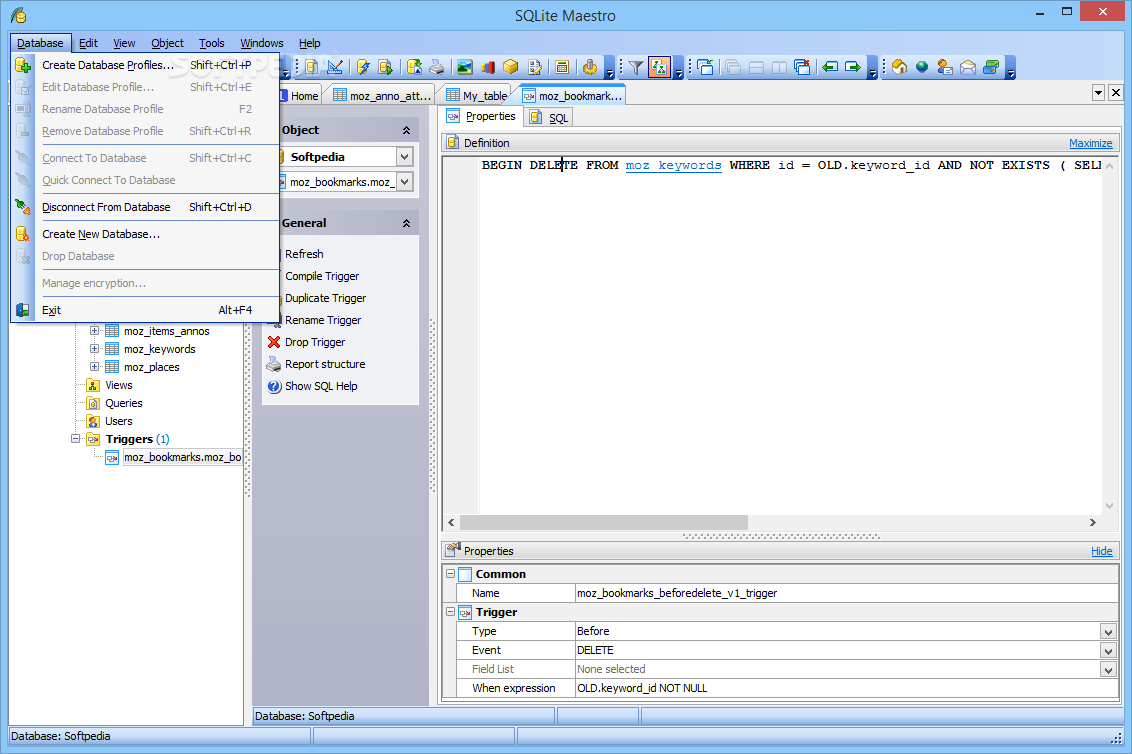Select Exit from the Database menu
The height and width of the screenshot is (754, 1132).
pyautogui.click(x=145, y=310)
